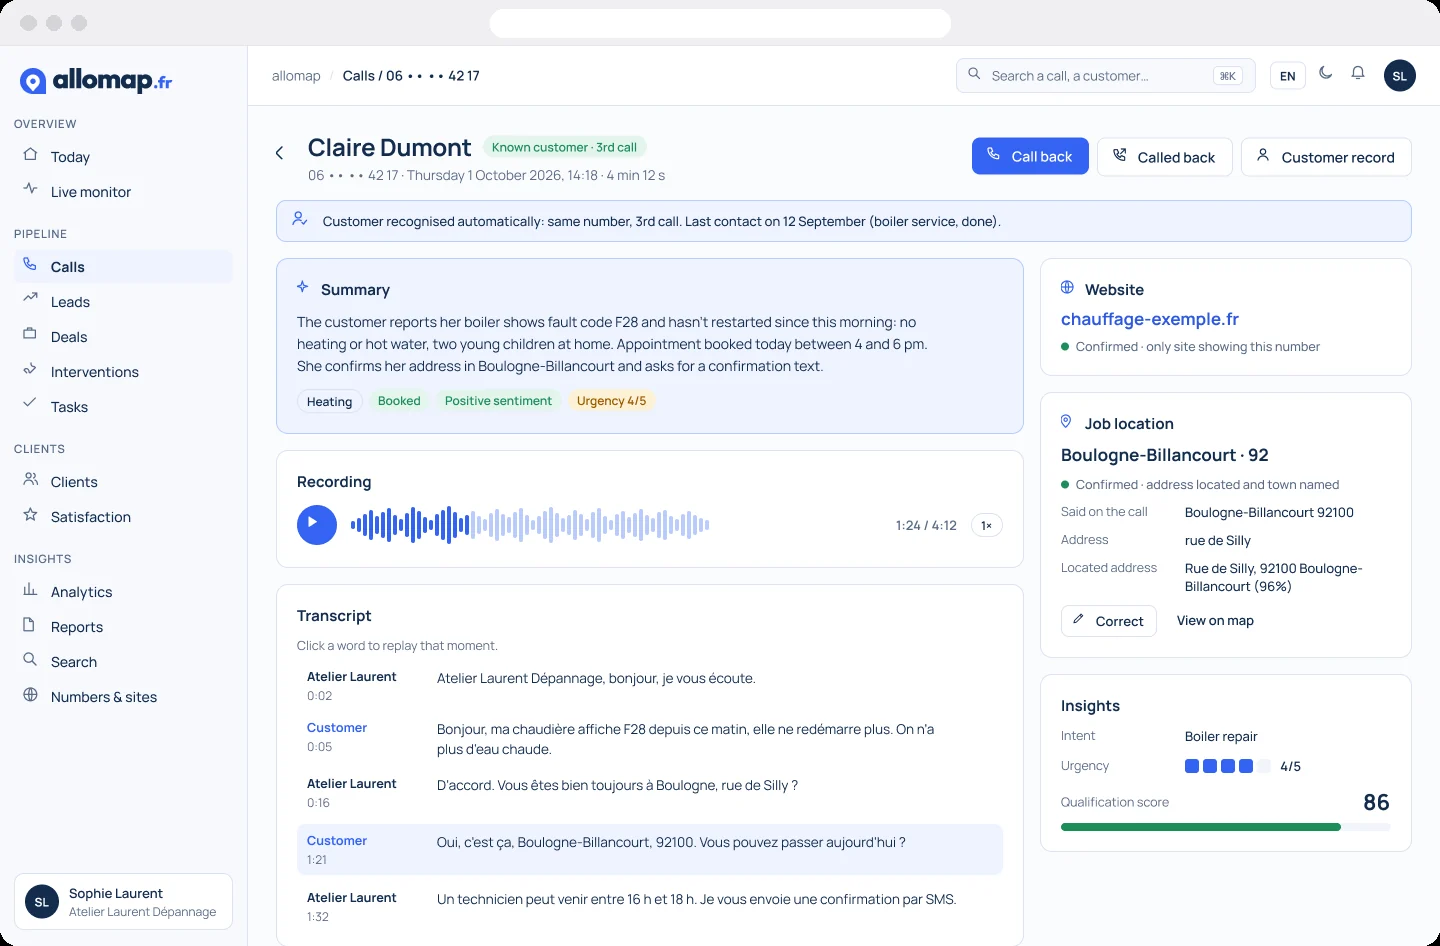The width and height of the screenshot is (1440, 946).
Task: Click the Known customer · 3rd call badge
Action: pyautogui.click(x=564, y=147)
